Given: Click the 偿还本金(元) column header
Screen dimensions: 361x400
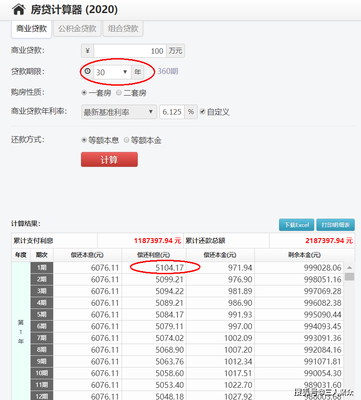Looking at the screenshot, I should [220, 255].
